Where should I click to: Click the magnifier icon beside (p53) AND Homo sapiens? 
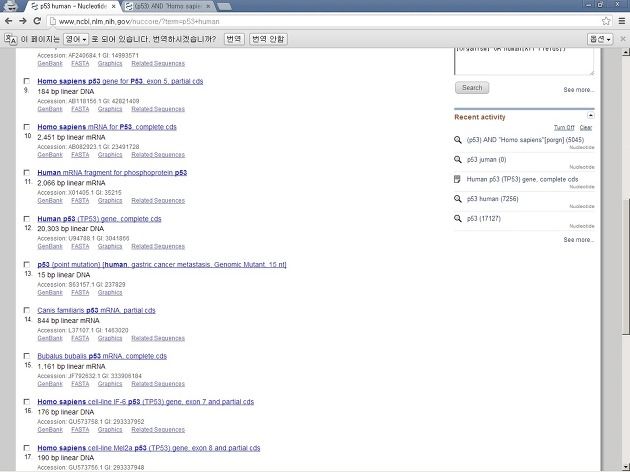click(457, 140)
